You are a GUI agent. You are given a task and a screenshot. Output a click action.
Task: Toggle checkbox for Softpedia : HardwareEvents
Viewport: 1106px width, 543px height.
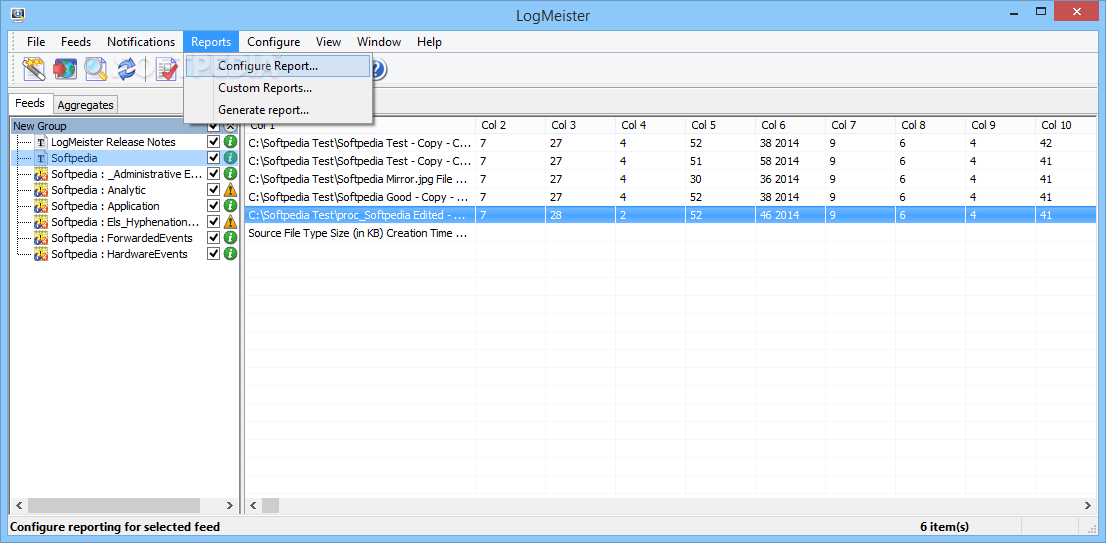214,254
